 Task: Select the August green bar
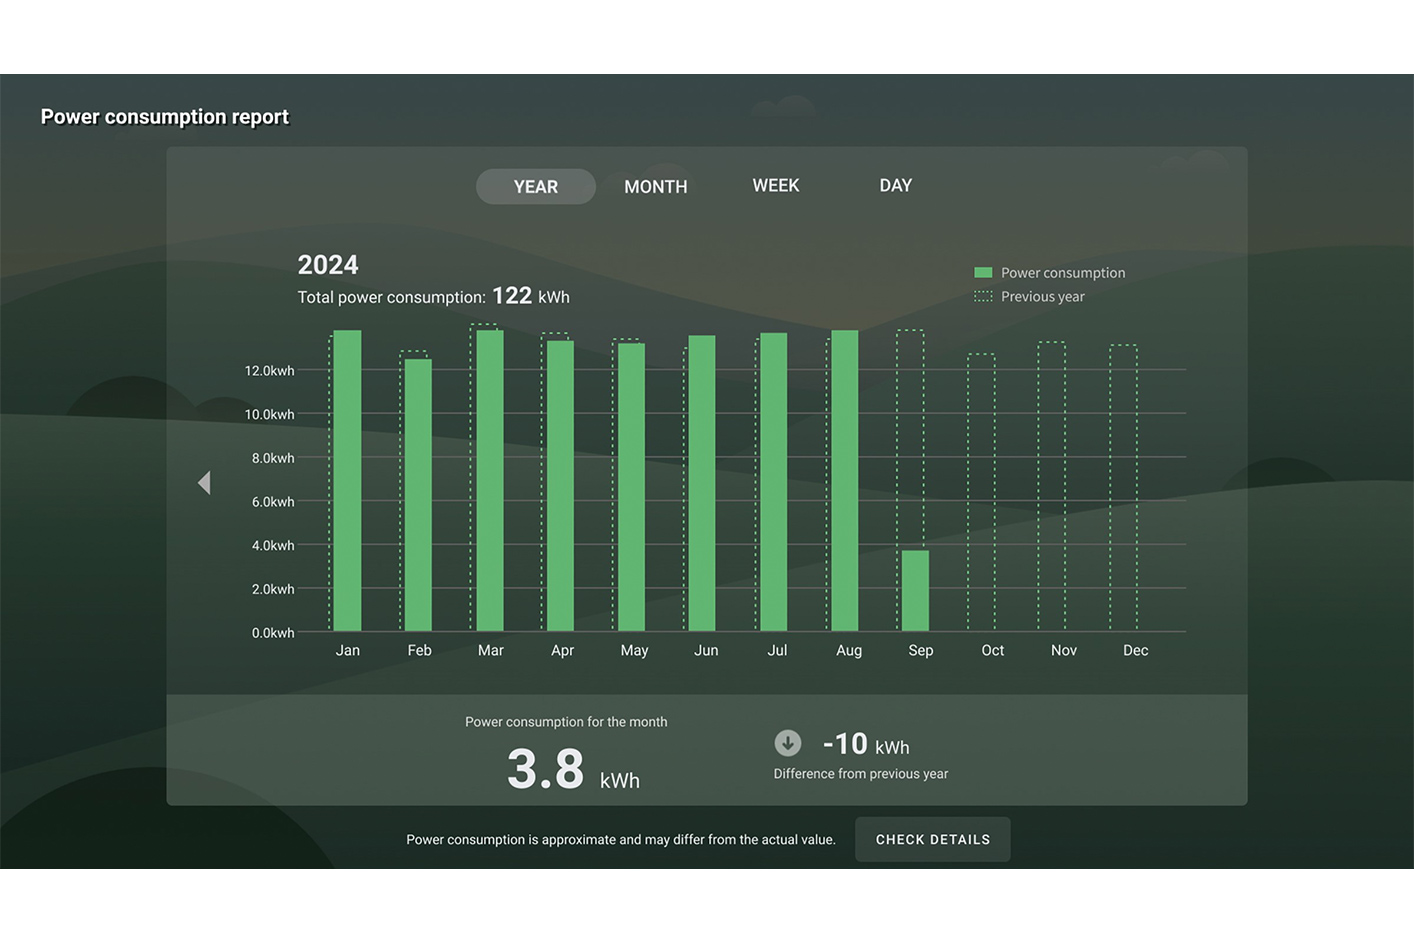845,480
